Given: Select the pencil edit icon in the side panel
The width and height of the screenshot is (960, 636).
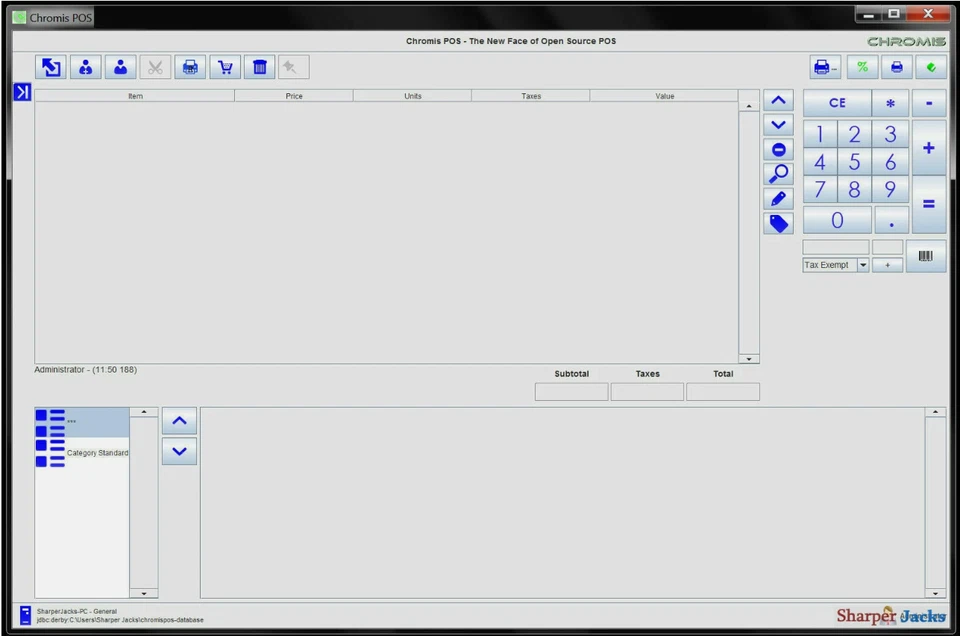Looking at the screenshot, I should [x=778, y=198].
